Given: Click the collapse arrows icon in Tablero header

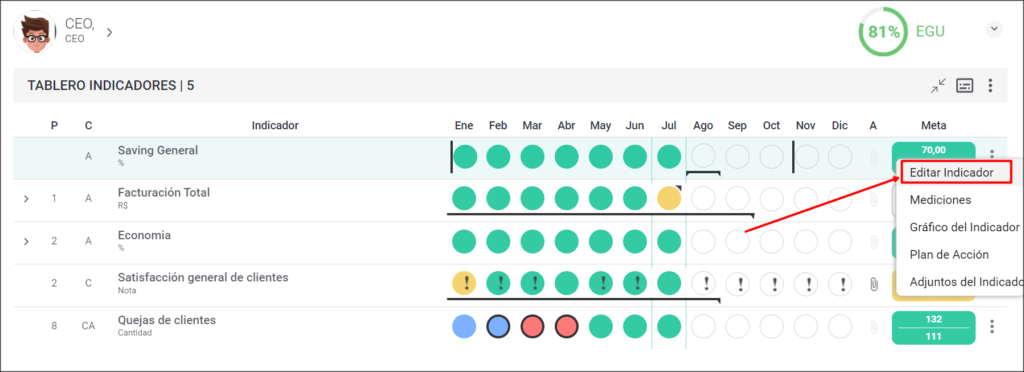Looking at the screenshot, I should pos(938,85).
